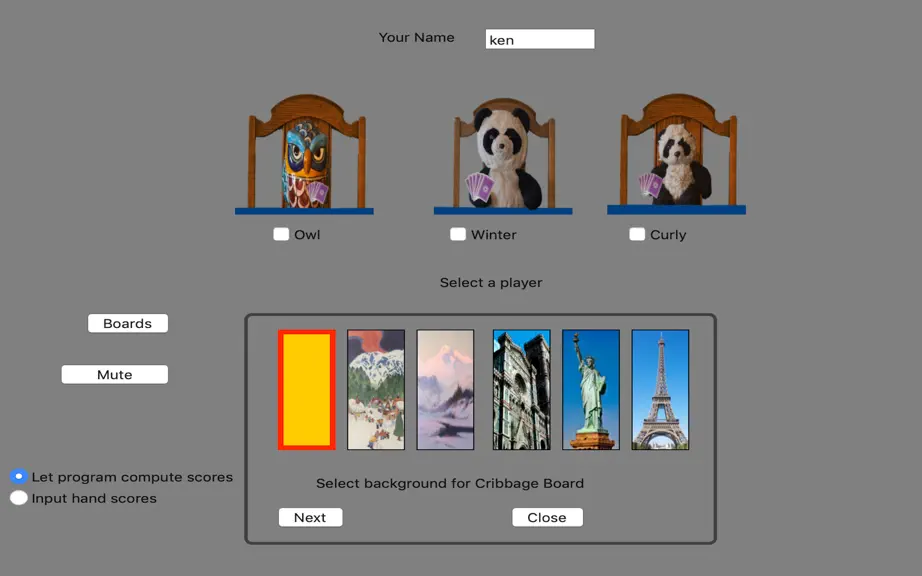
Task: Click the Your Name text field
Action: coord(540,39)
